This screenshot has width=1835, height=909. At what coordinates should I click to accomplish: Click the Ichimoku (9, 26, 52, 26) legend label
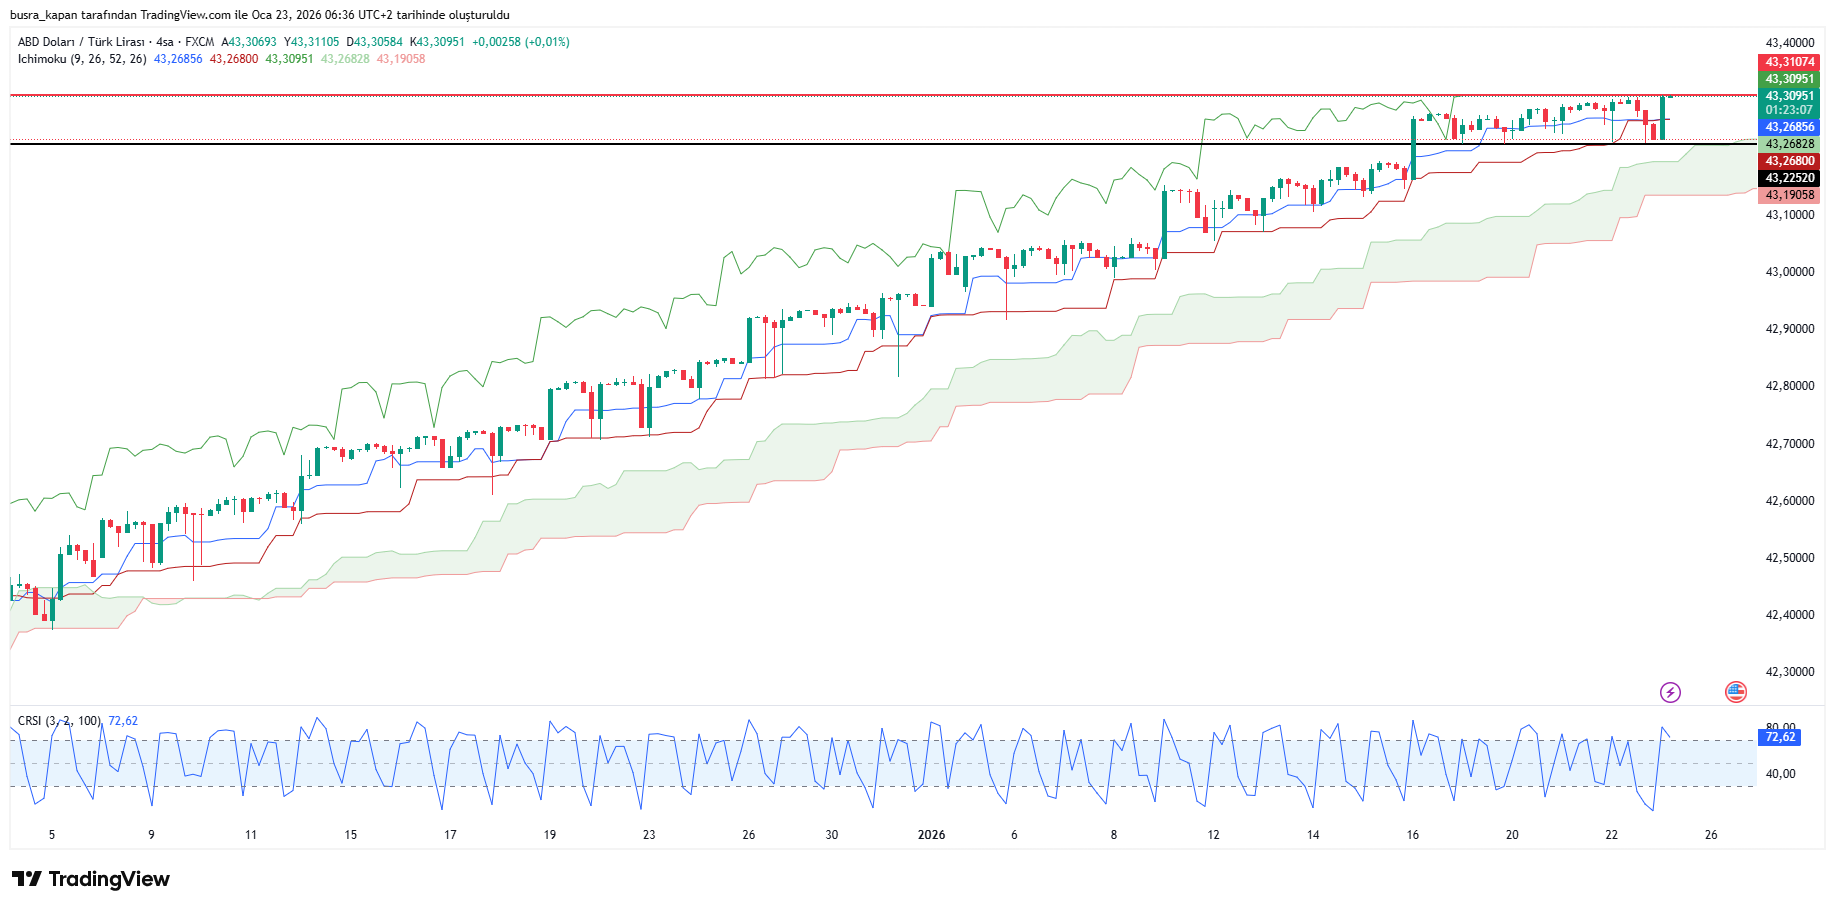click(x=82, y=59)
